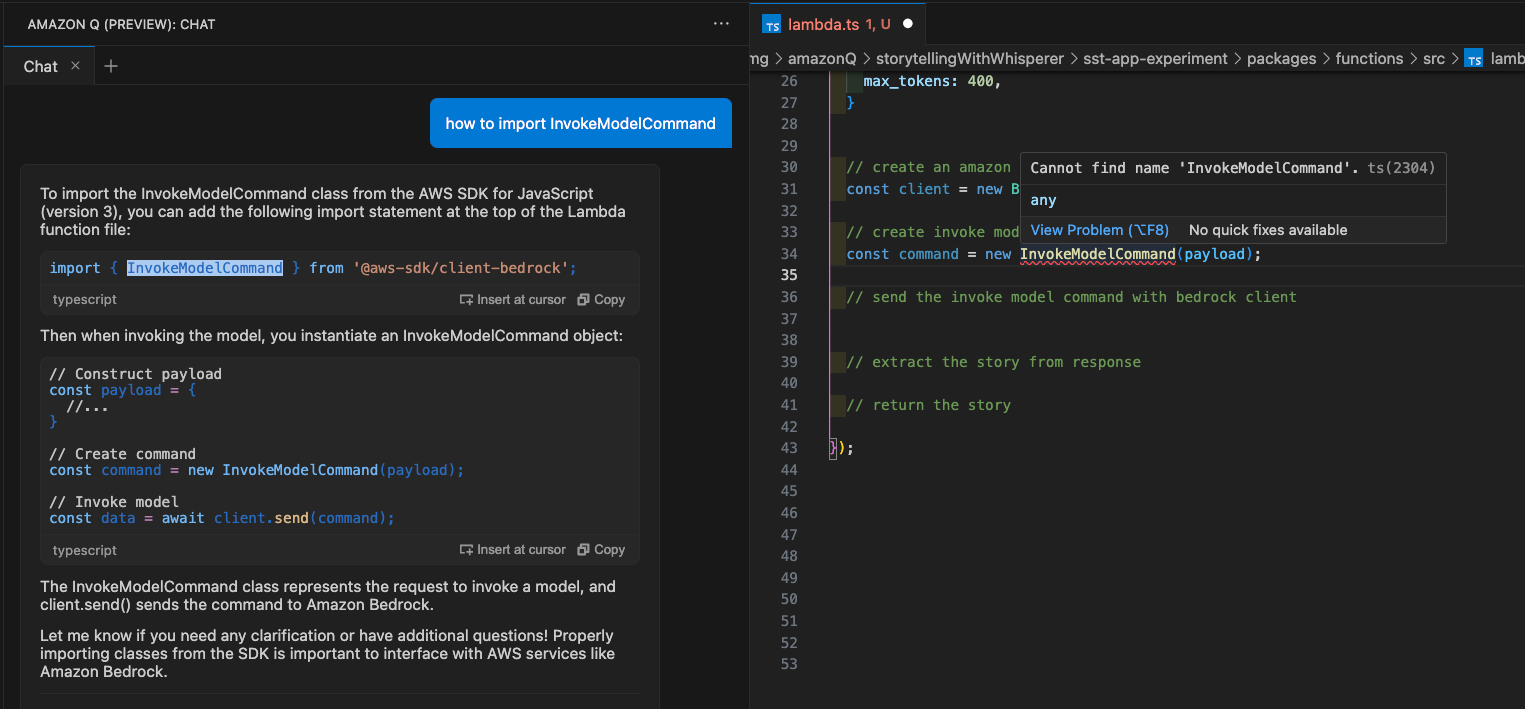This screenshot has width=1525, height=709.
Task: Select highlighted InvokeModelCommand in import snippet
Action: coord(205,268)
